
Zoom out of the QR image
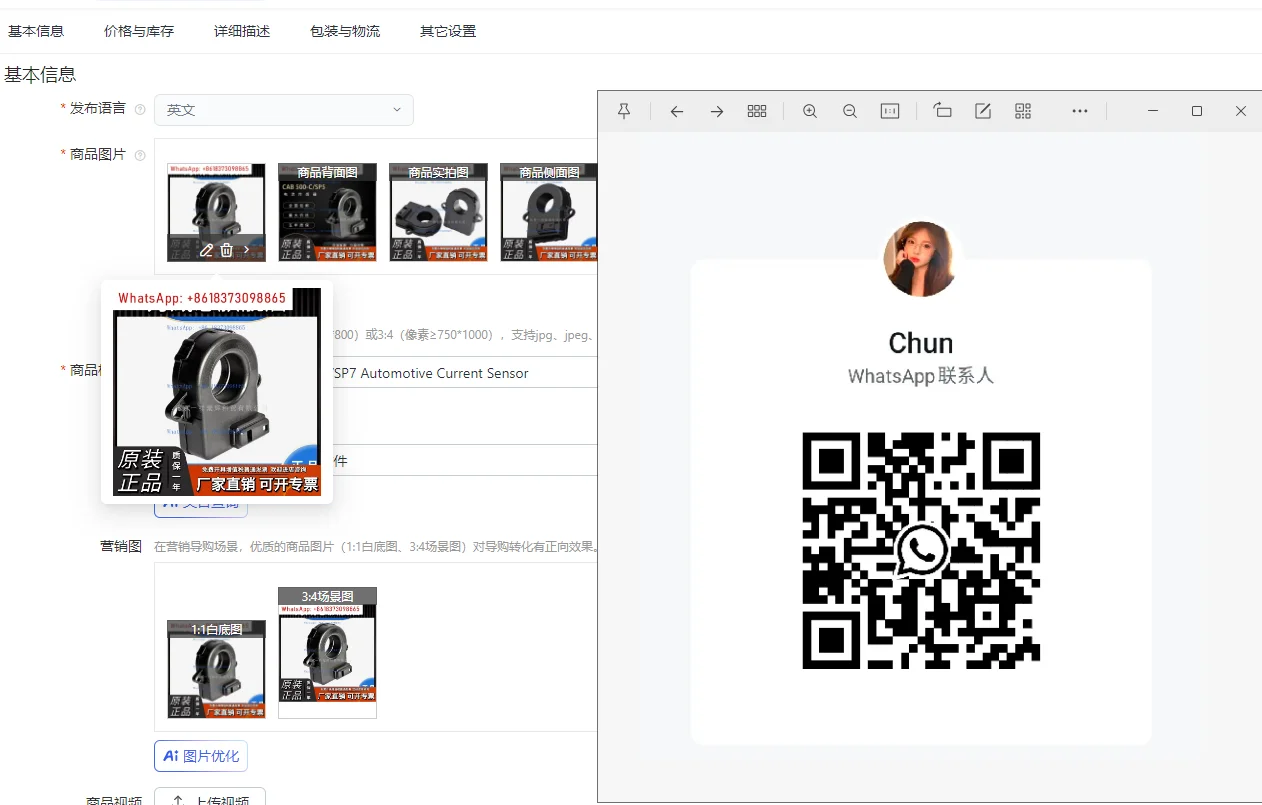click(x=850, y=111)
